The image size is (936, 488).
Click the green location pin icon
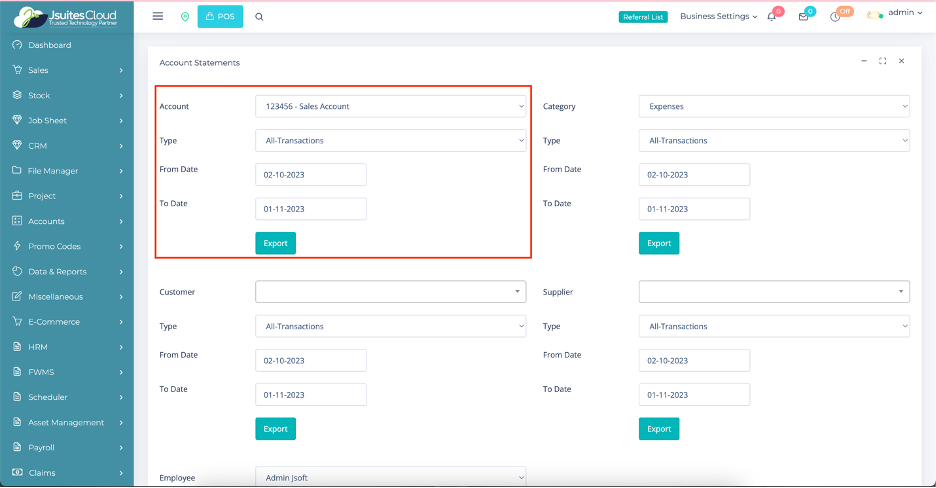point(185,17)
